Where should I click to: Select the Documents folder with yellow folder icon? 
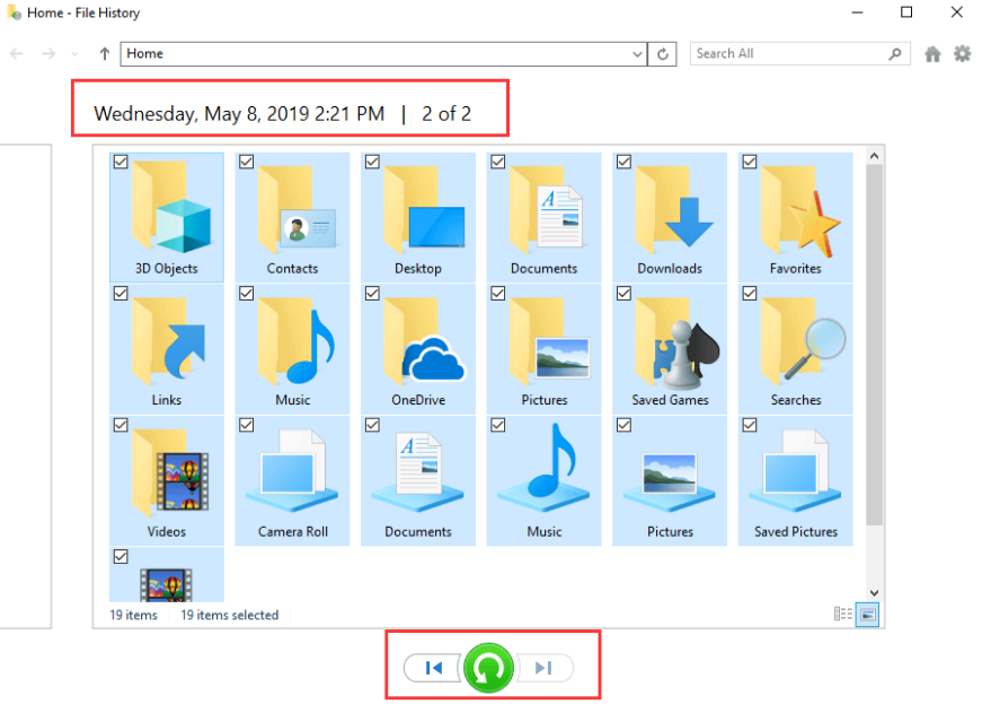tap(547, 209)
